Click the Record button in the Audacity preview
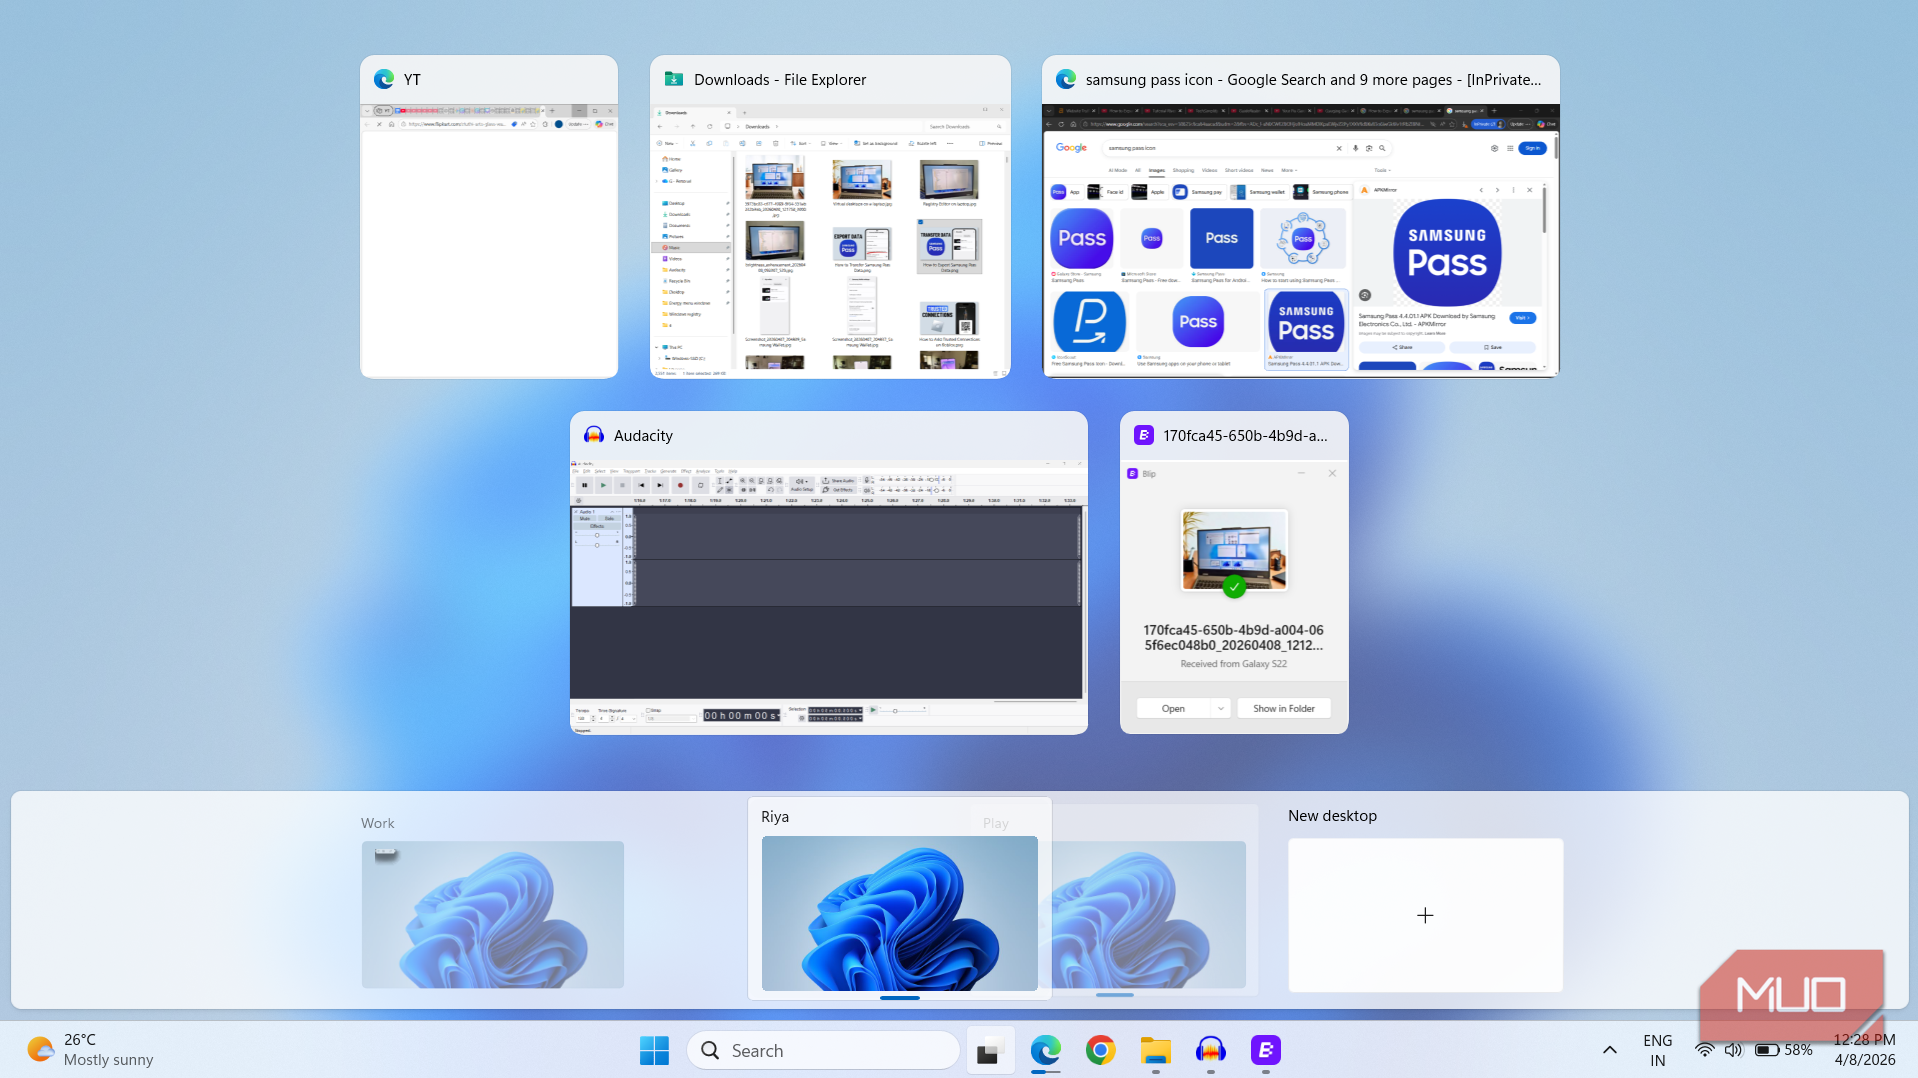Screen dimensions: 1918x1078 point(680,485)
